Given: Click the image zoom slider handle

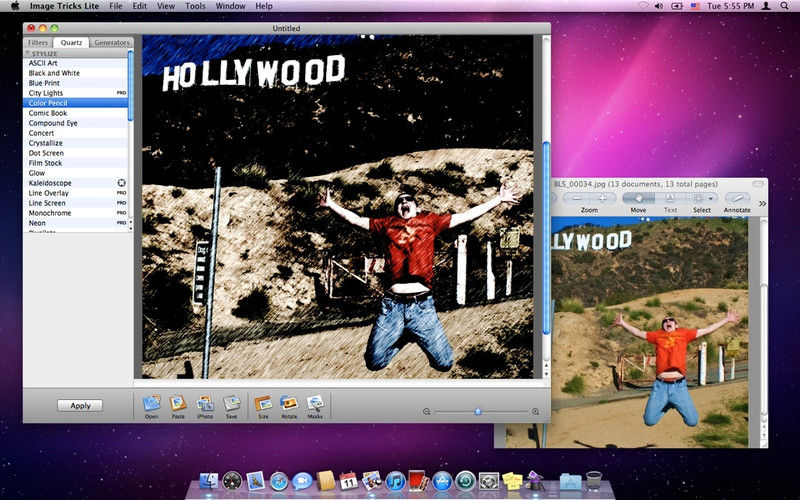Looking at the screenshot, I should pos(478,411).
